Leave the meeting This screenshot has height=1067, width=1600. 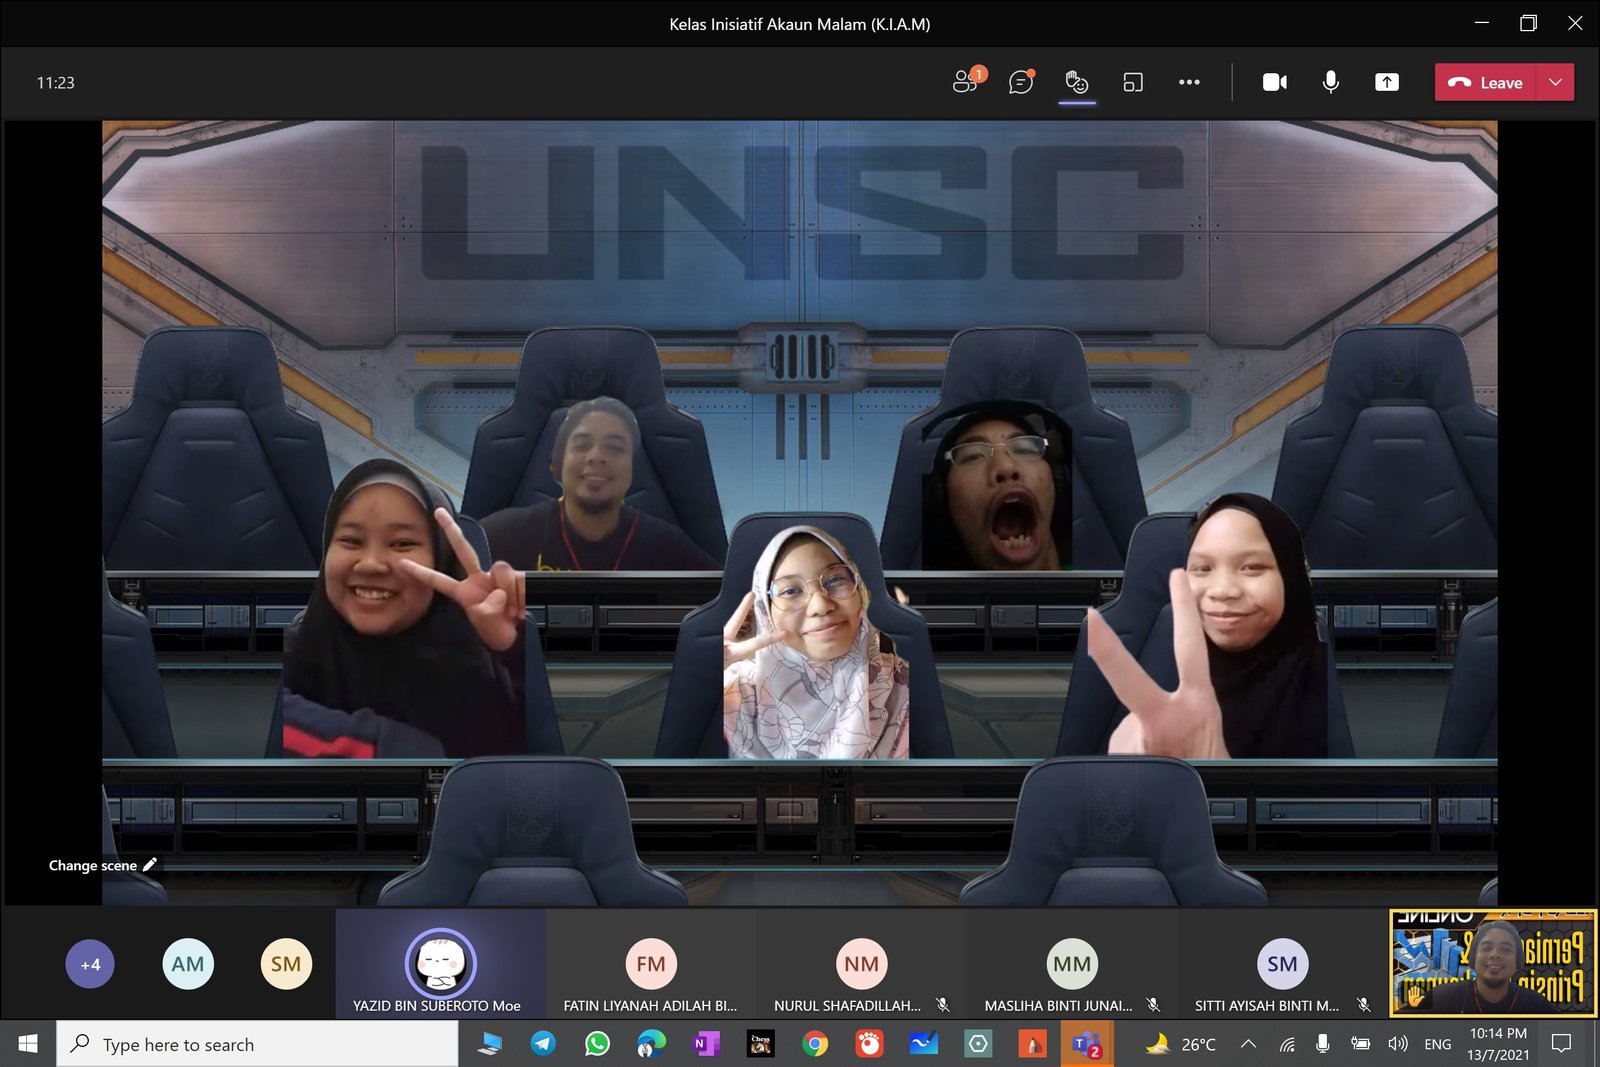1486,82
